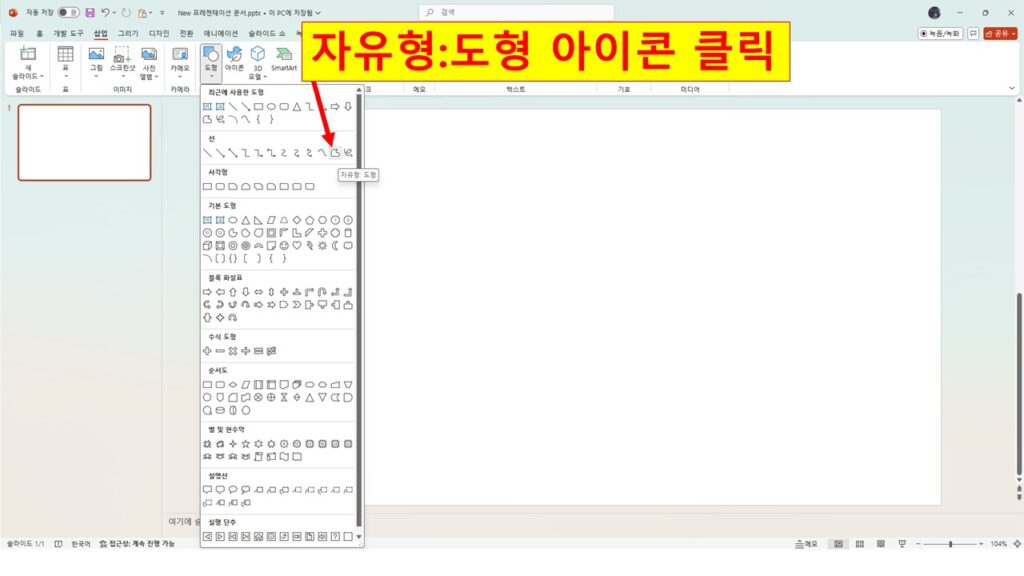Choose the pentagon basic shape

coord(310,220)
